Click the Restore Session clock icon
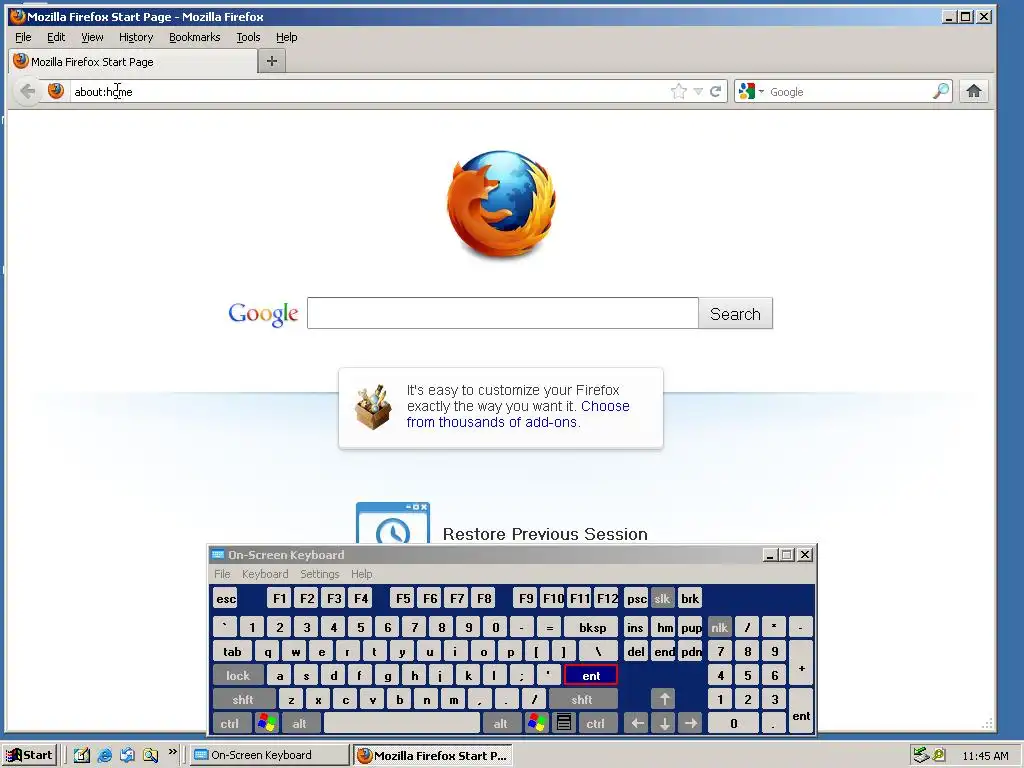The height and width of the screenshot is (768, 1024). tap(392, 523)
